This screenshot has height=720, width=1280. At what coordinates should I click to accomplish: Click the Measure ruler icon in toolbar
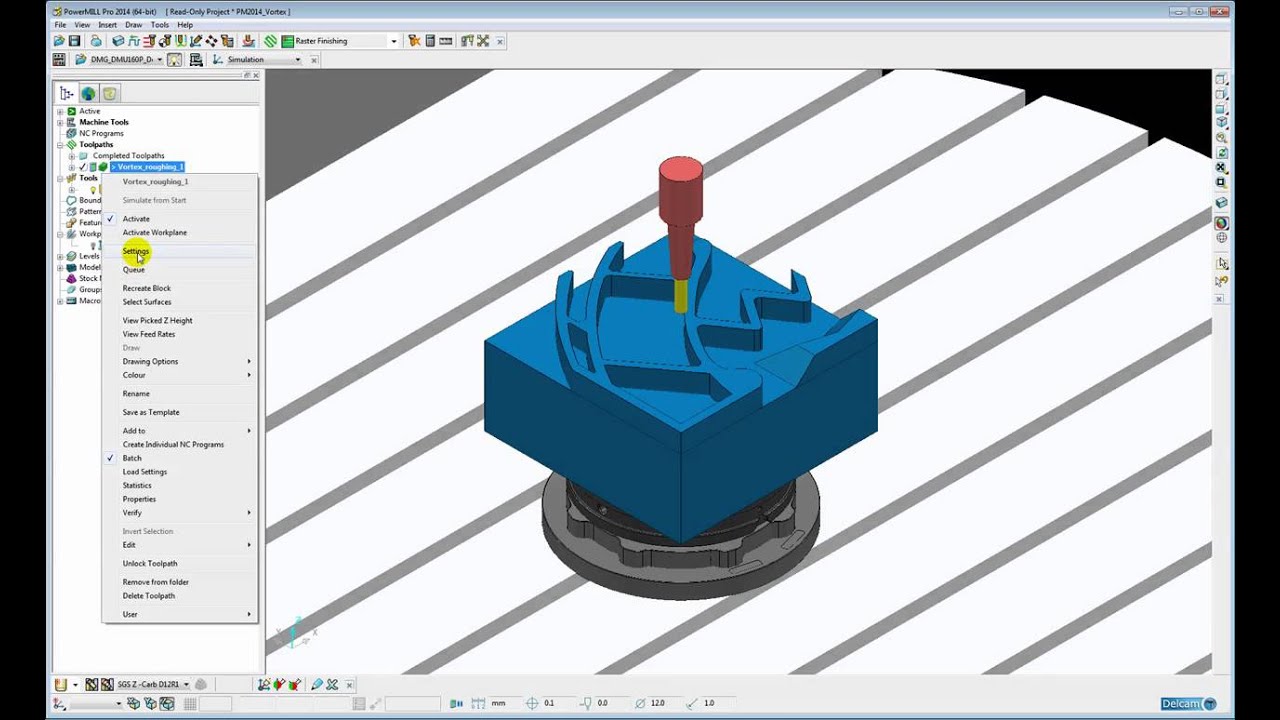point(445,41)
